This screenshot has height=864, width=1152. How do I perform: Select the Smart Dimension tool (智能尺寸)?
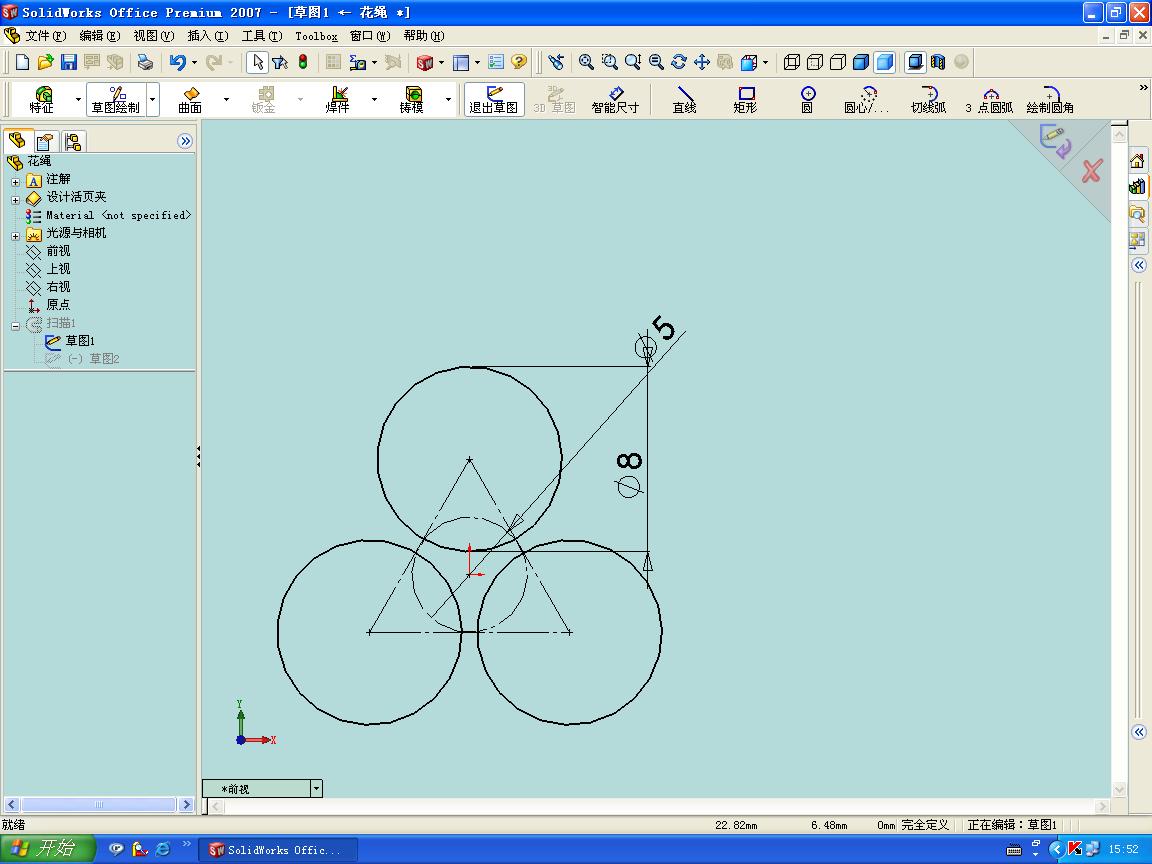tap(616, 99)
